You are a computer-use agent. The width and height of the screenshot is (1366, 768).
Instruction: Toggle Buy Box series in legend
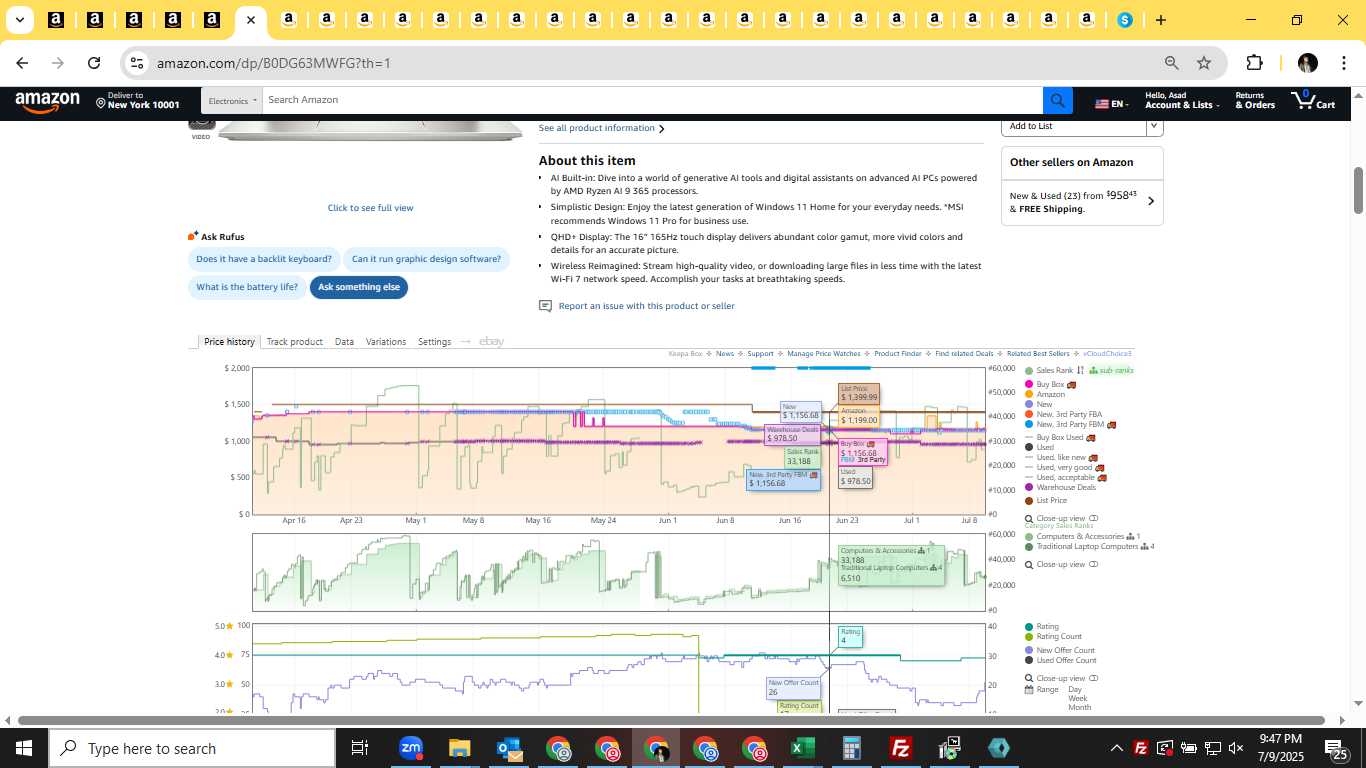pyautogui.click(x=1050, y=384)
